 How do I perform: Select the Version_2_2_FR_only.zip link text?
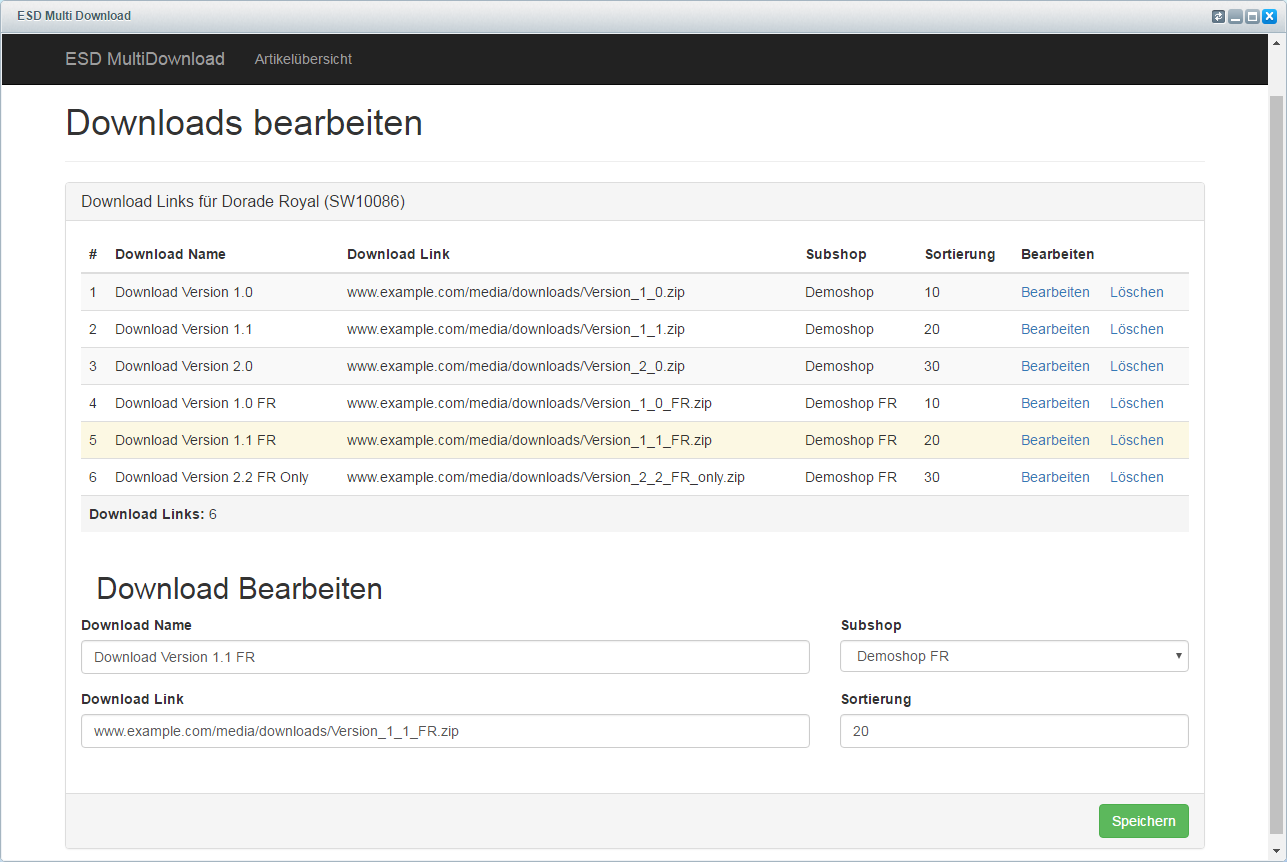546,477
